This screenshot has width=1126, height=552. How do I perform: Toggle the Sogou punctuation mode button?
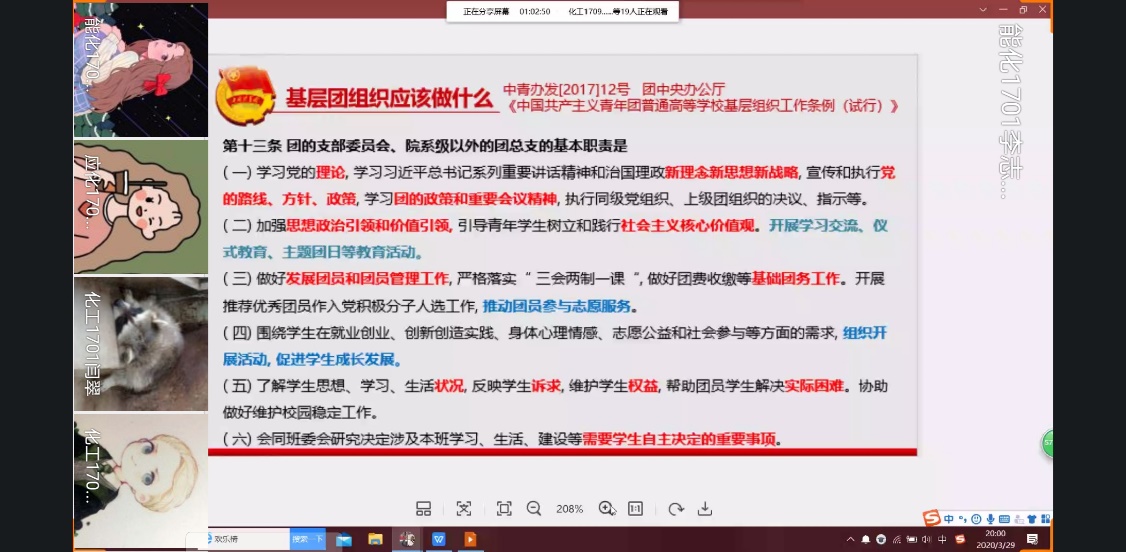coord(962,519)
